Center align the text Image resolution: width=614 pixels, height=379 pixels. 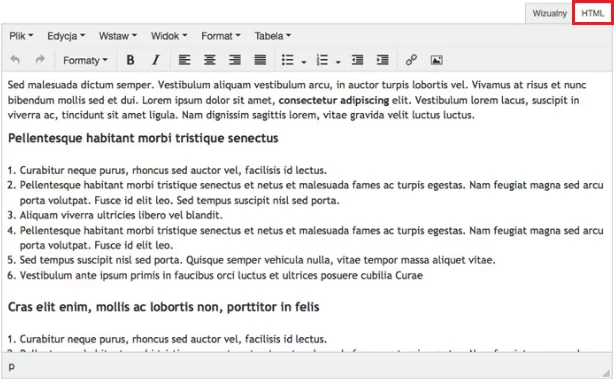[x=209, y=60]
